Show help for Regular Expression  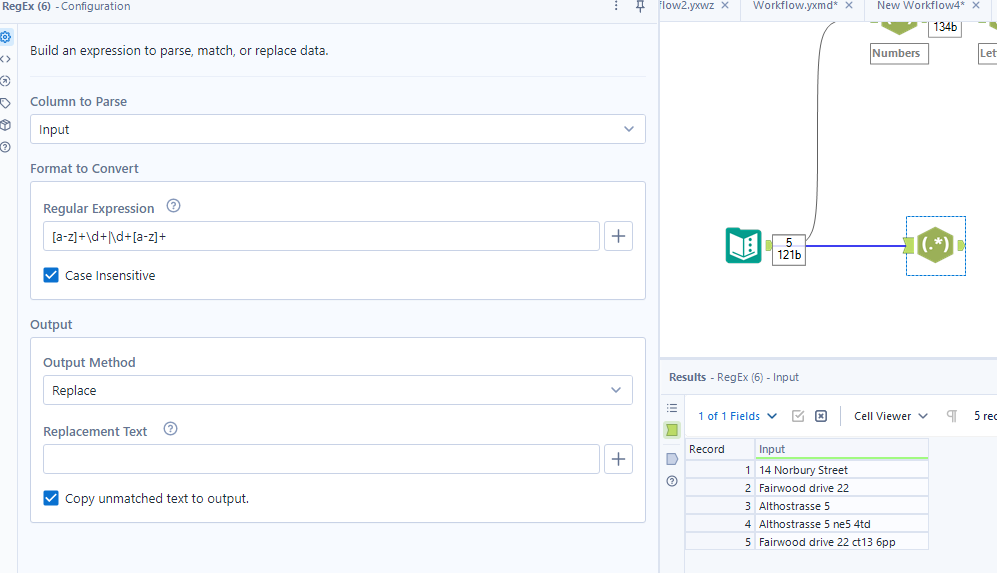(x=173, y=206)
